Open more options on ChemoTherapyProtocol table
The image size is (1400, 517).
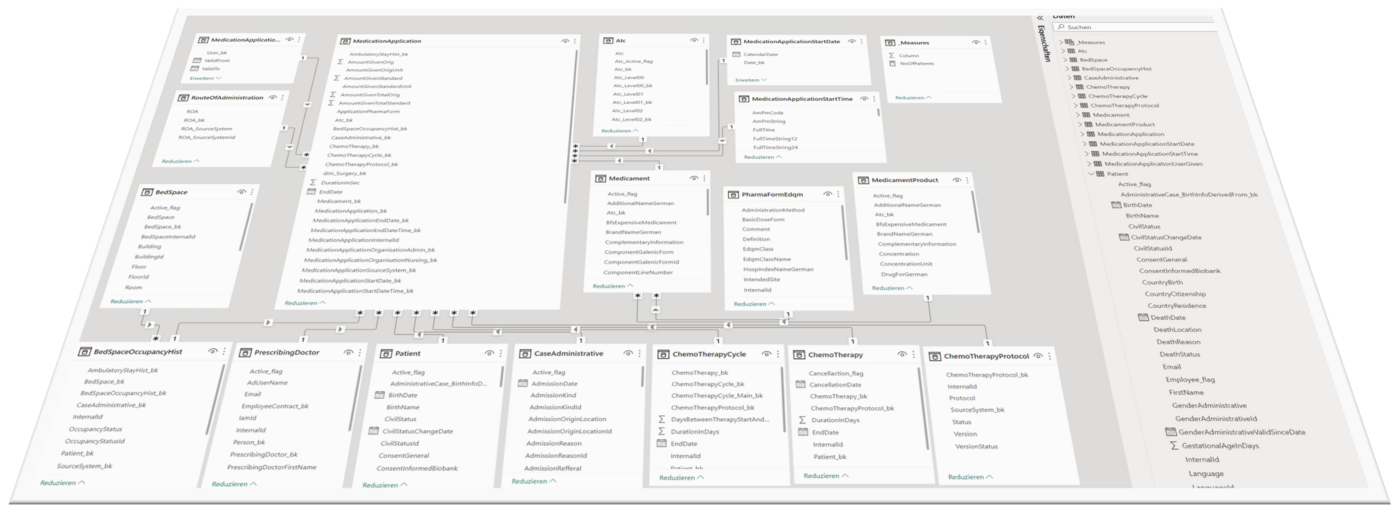[x=1051, y=355]
